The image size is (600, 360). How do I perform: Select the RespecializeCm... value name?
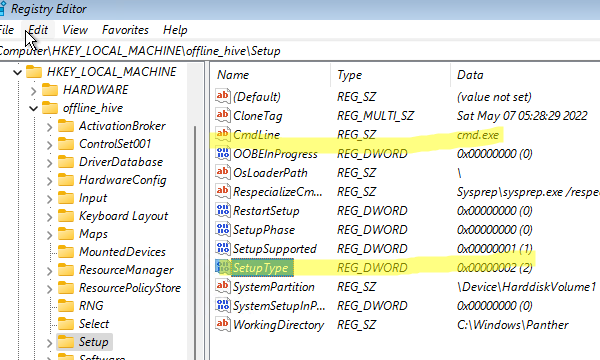tap(278, 192)
